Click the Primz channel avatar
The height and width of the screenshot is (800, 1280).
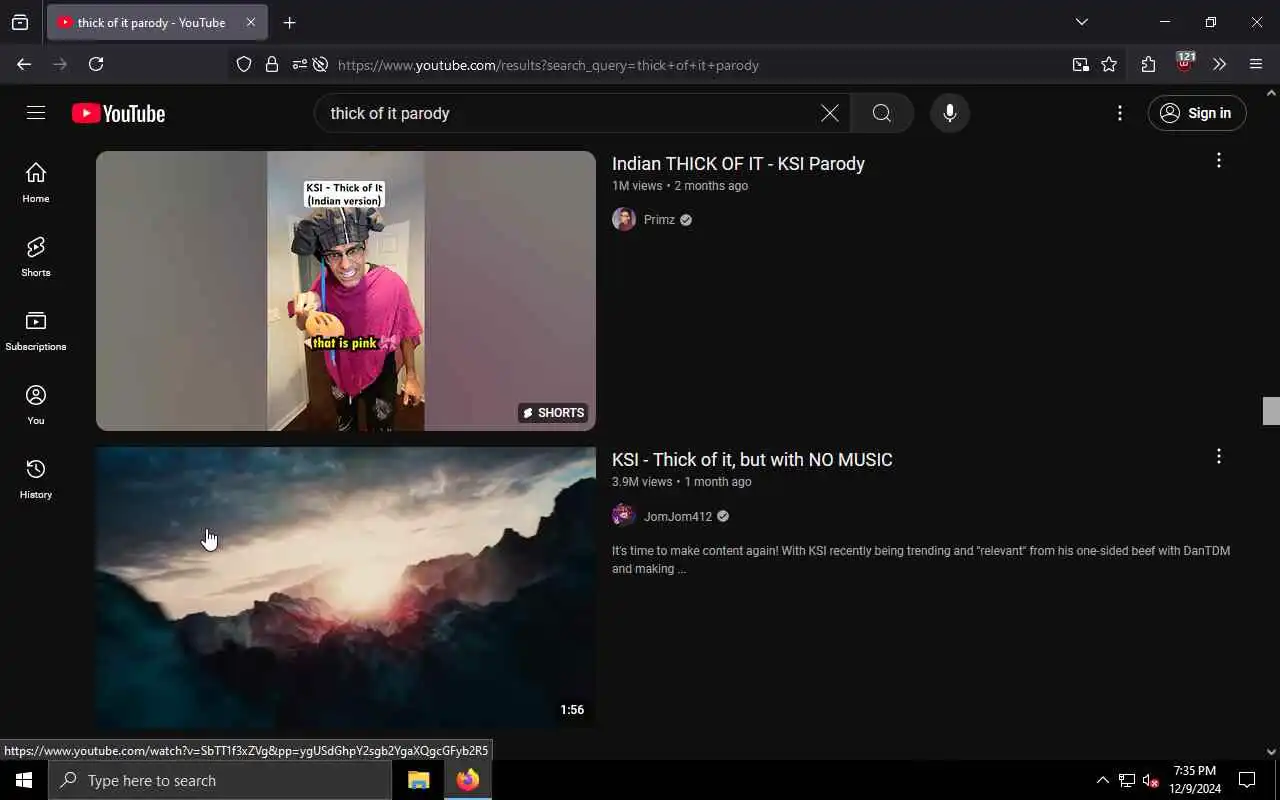(624, 220)
